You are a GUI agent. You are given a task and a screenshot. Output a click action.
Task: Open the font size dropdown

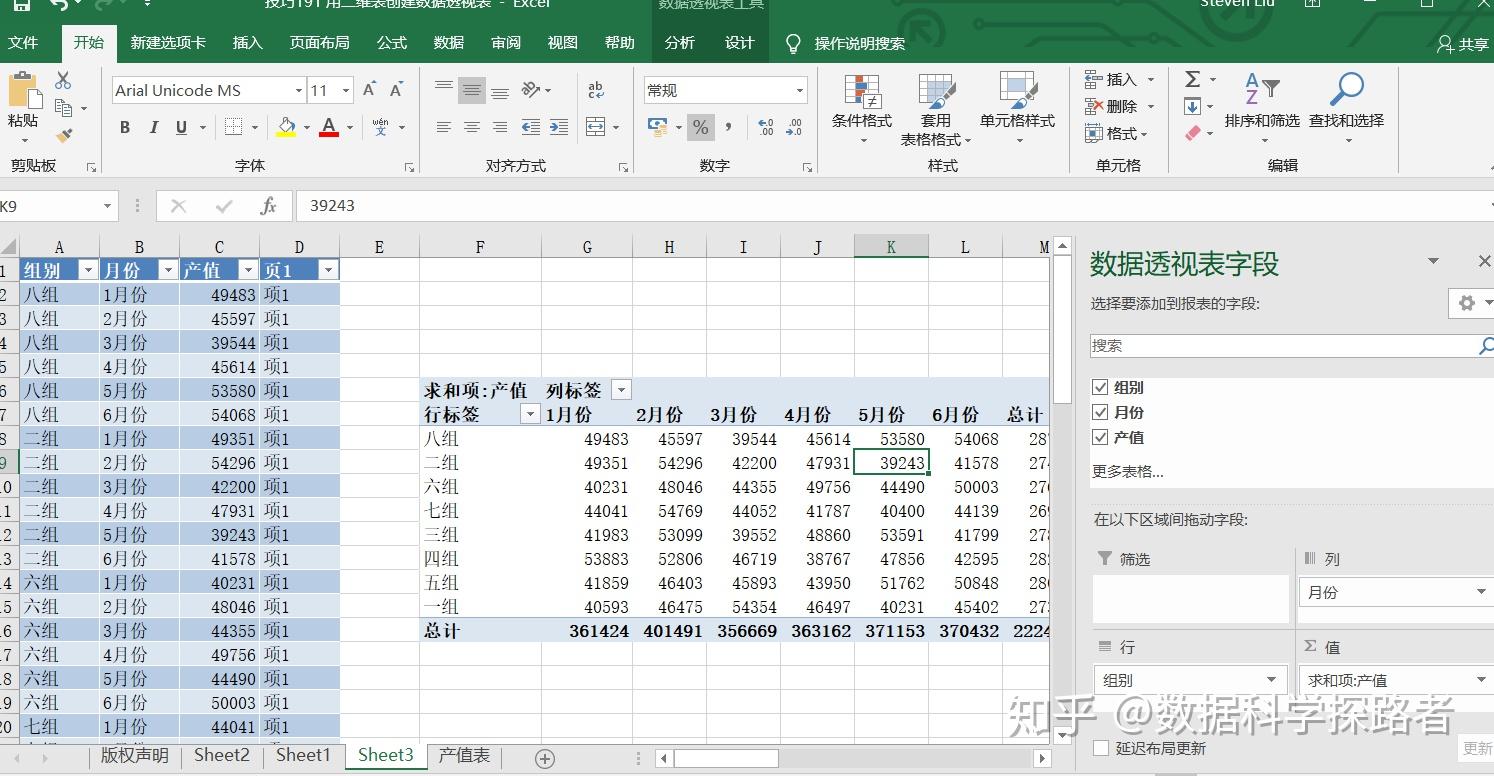346,91
